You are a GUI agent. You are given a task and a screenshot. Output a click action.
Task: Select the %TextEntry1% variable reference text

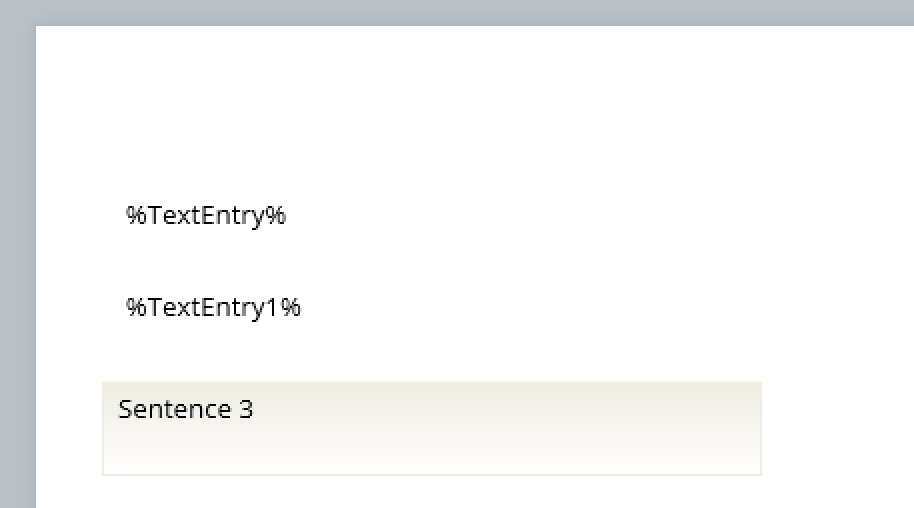213,308
